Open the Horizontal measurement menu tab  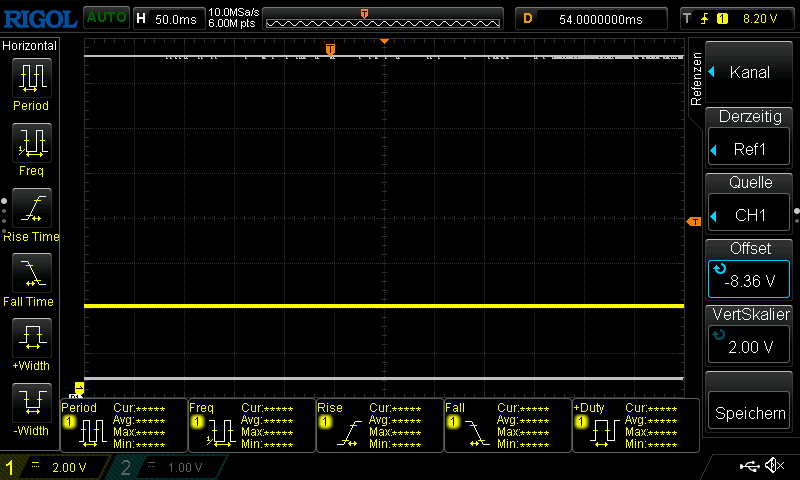click(x=30, y=46)
